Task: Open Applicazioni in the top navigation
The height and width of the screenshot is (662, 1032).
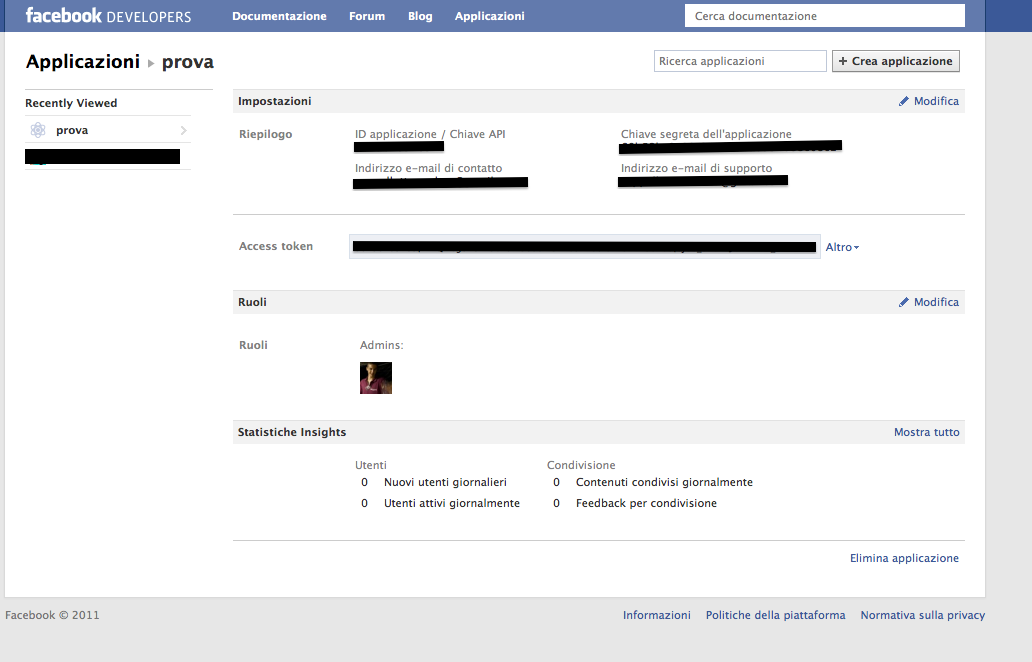Action: pyautogui.click(x=489, y=16)
